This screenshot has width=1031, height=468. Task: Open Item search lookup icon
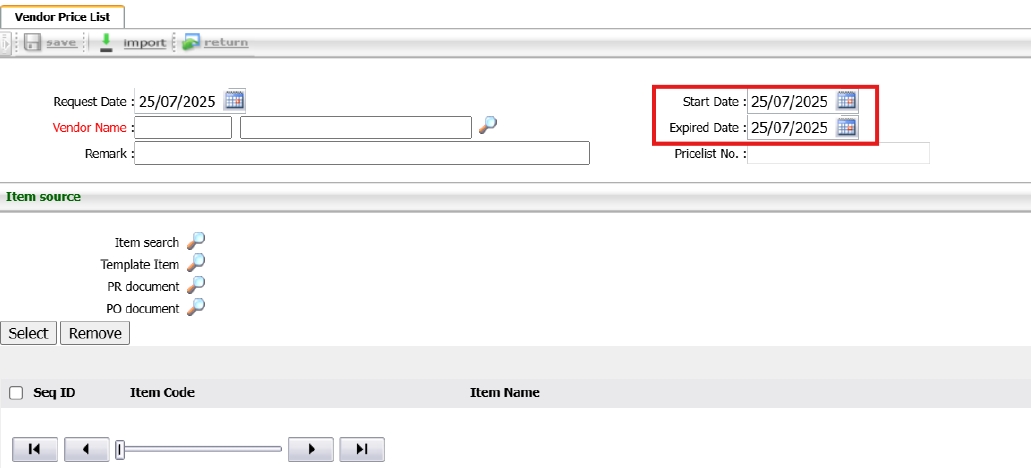click(196, 241)
